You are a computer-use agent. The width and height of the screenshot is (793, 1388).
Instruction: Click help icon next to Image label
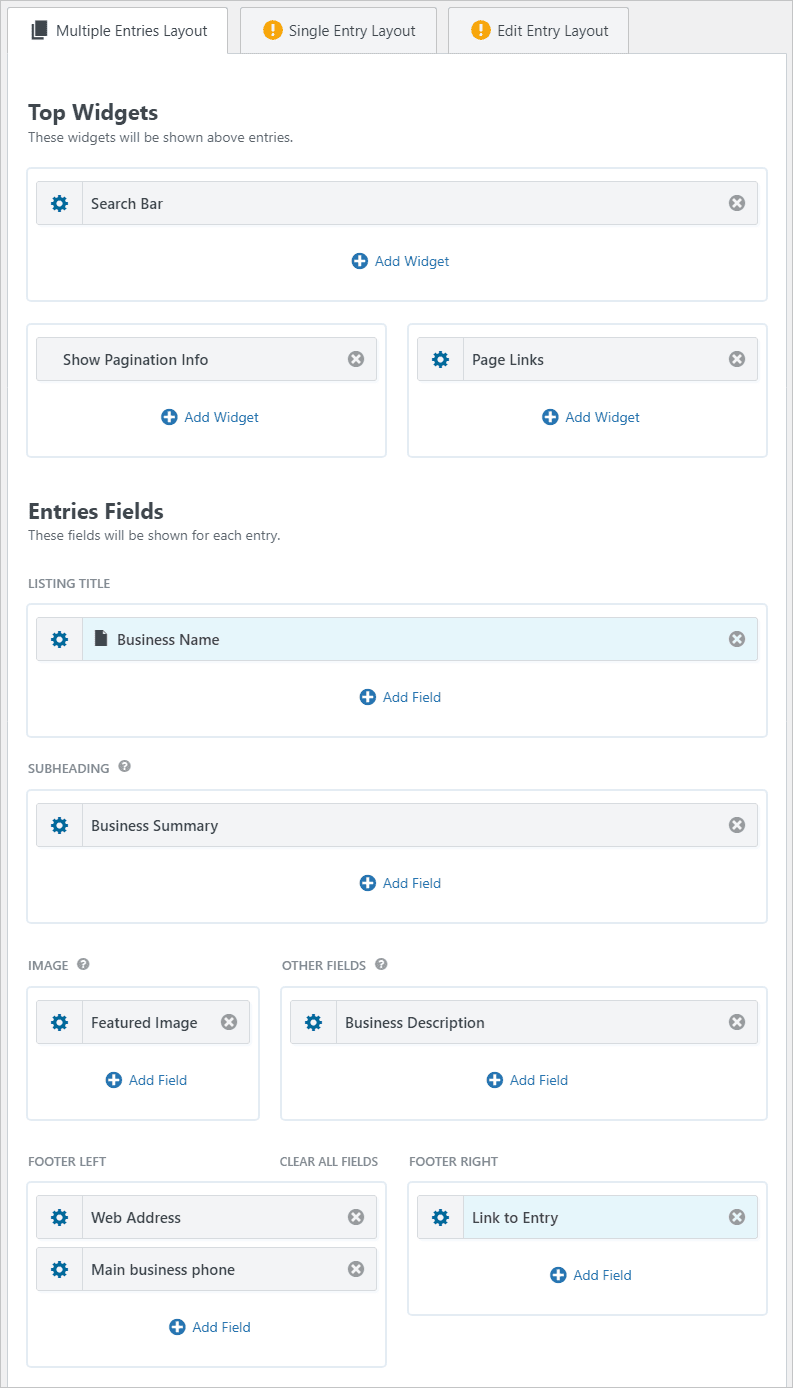coord(83,965)
